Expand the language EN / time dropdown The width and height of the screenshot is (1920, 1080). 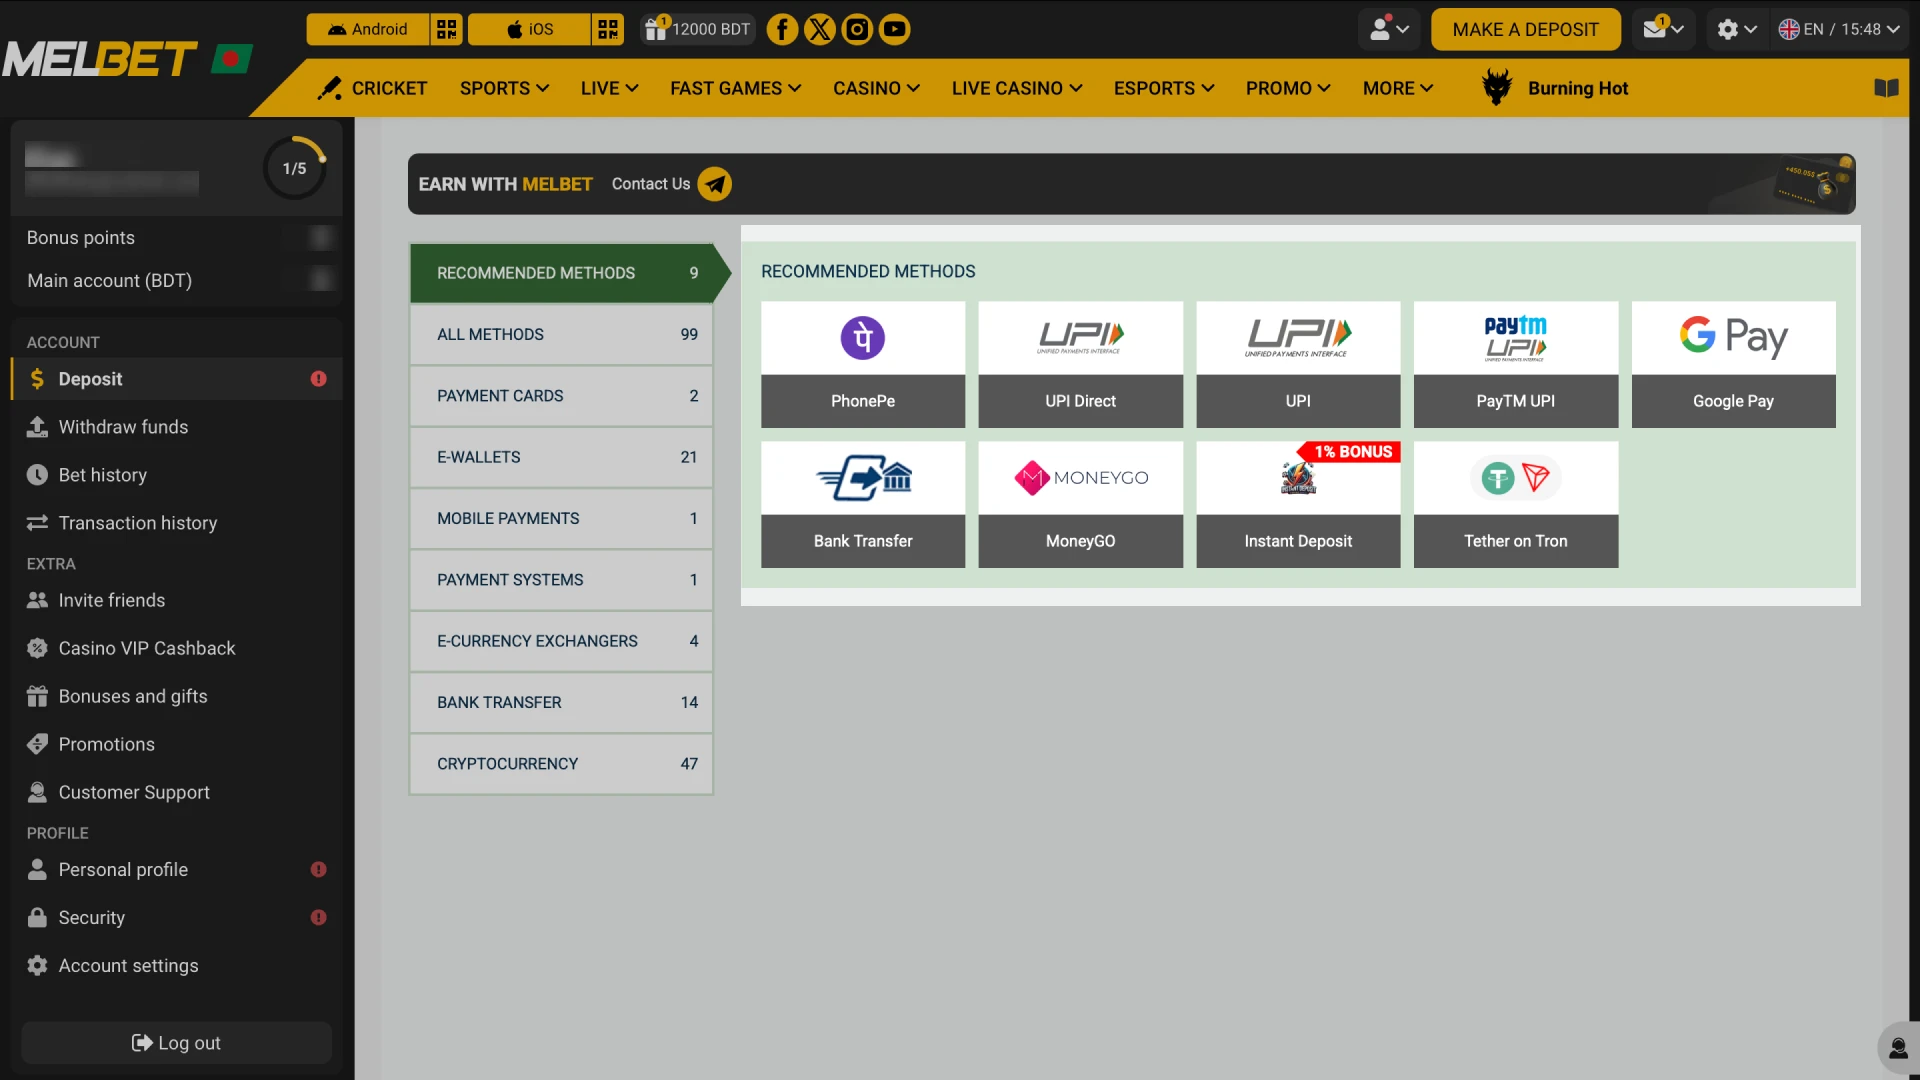1838,29
